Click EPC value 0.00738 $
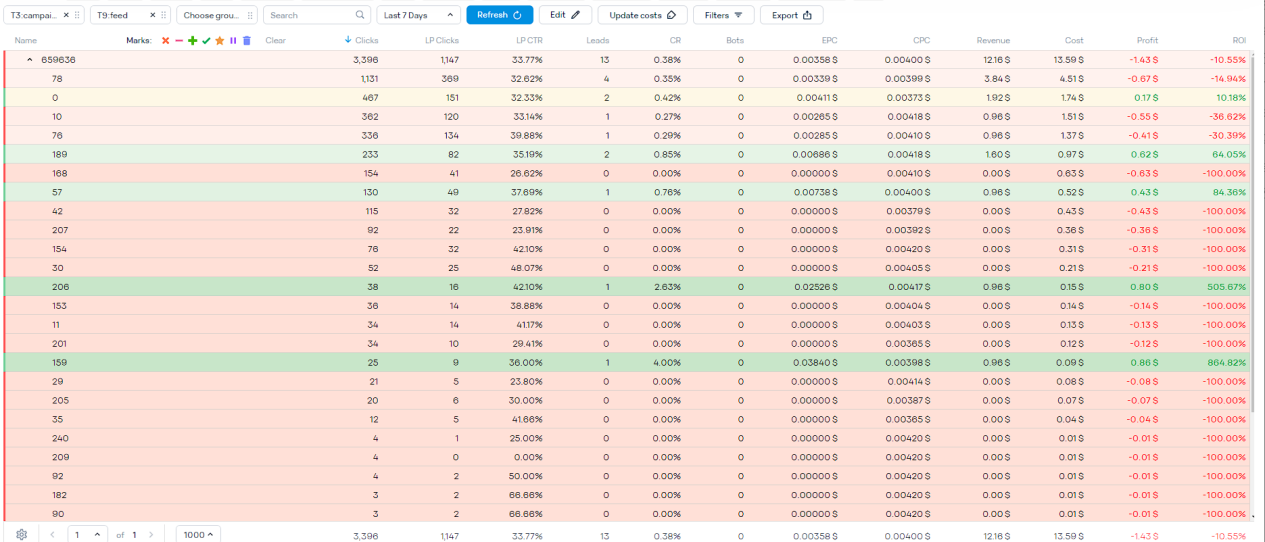This screenshot has width=1265, height=542. (814, 192)
